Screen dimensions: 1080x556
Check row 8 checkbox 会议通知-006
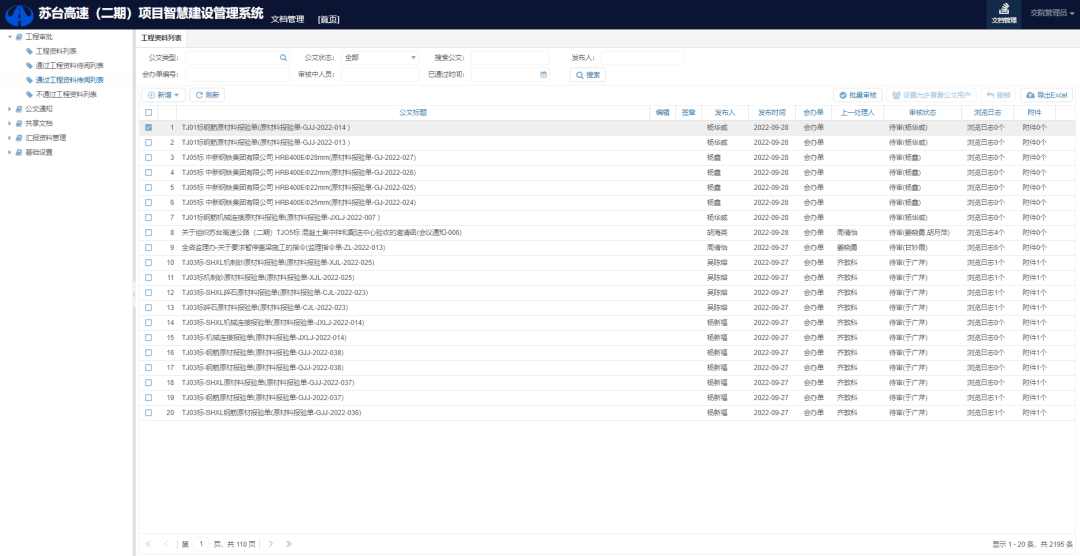coord(149,233)
